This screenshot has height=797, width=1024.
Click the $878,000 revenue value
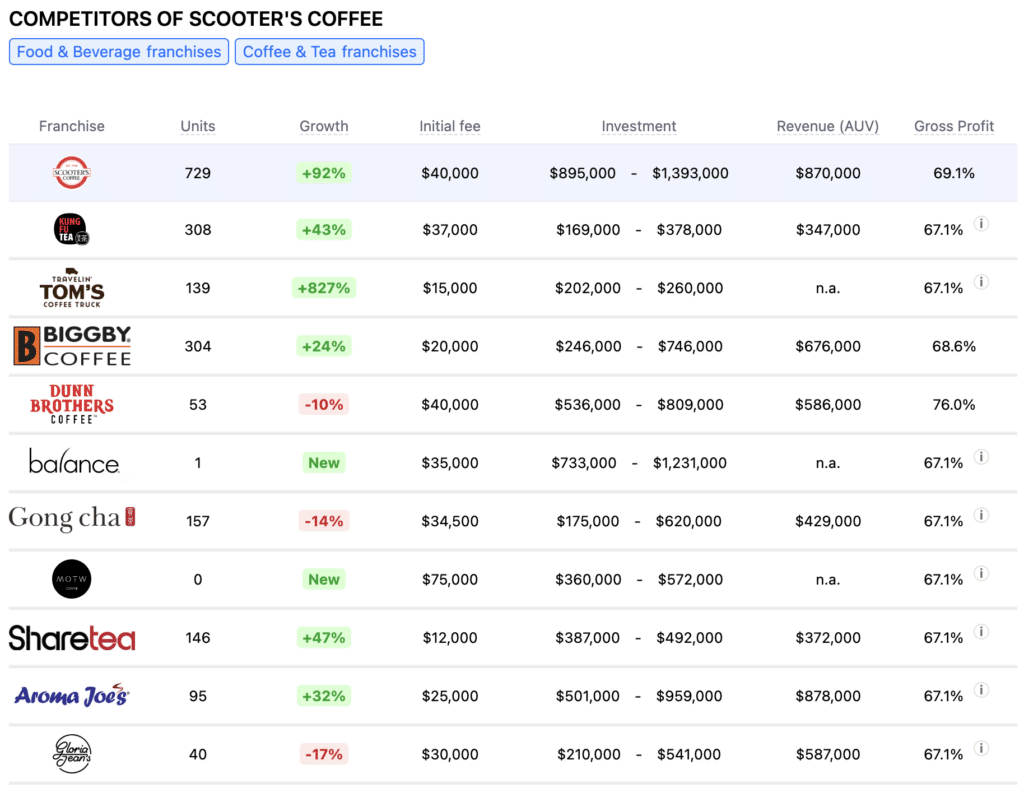[x=827, y=696]
